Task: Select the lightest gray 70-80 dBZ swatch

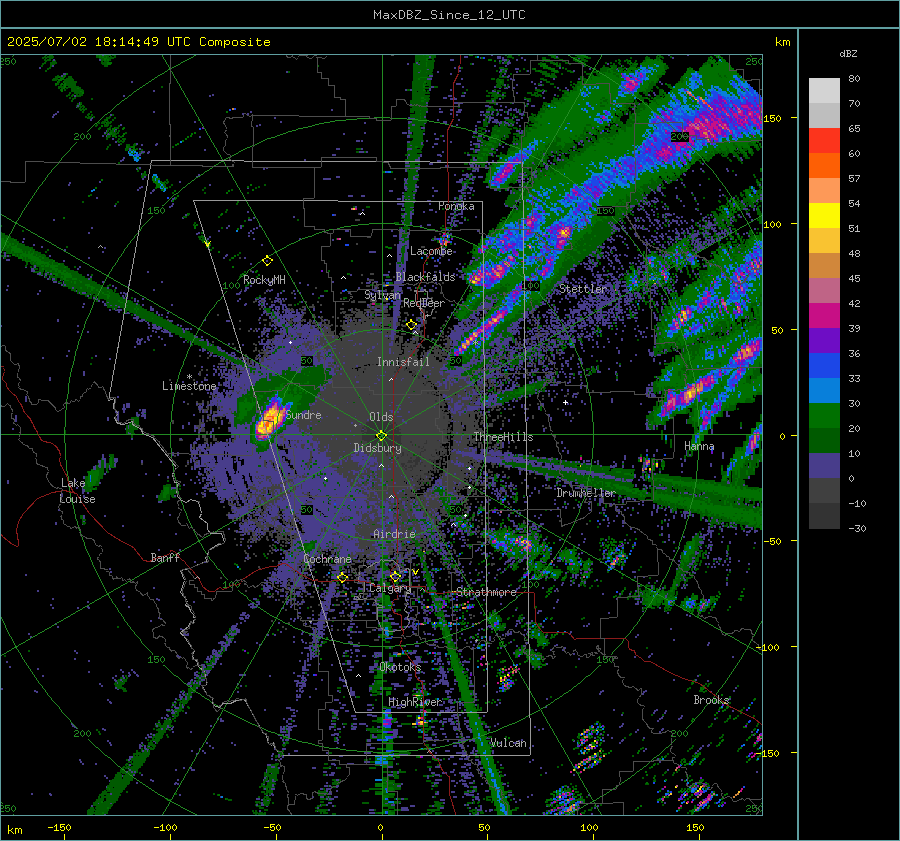Action: click(824, 91)
